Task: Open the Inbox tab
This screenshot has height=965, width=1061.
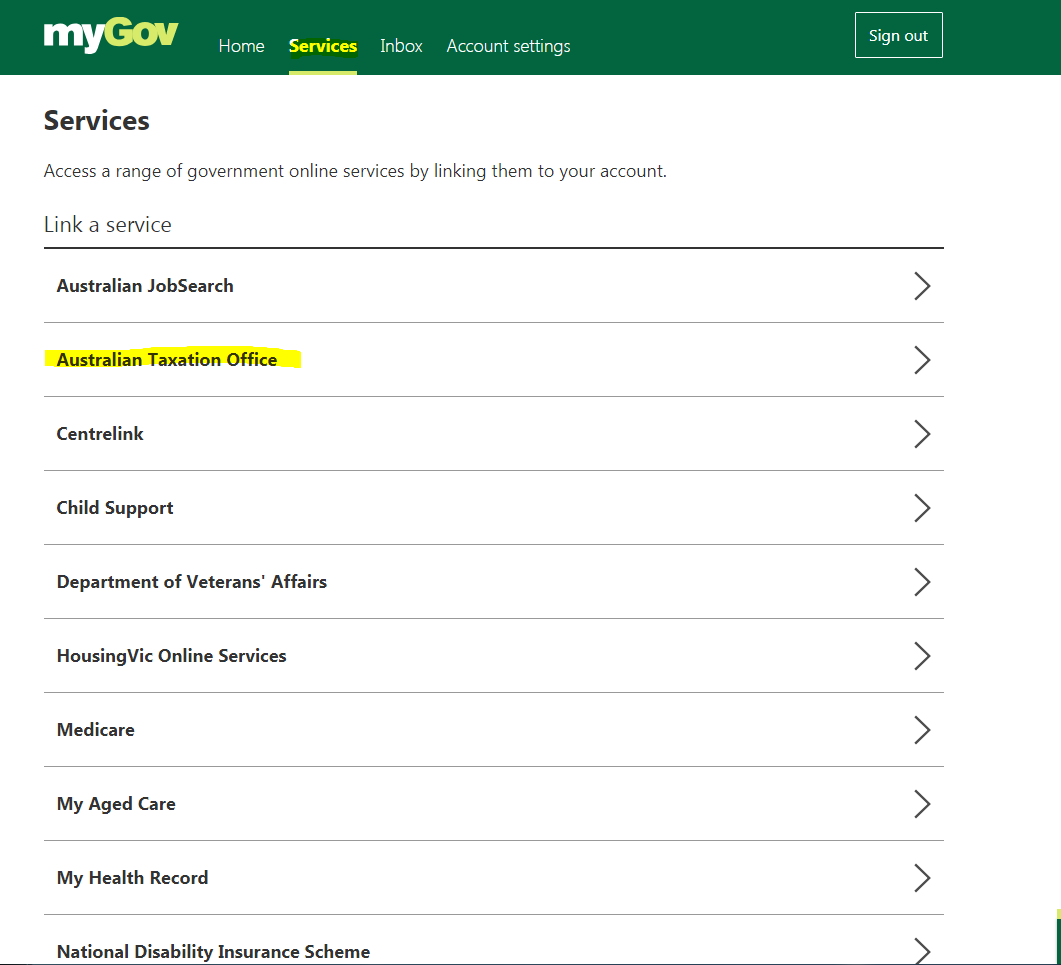Action: 401,46
